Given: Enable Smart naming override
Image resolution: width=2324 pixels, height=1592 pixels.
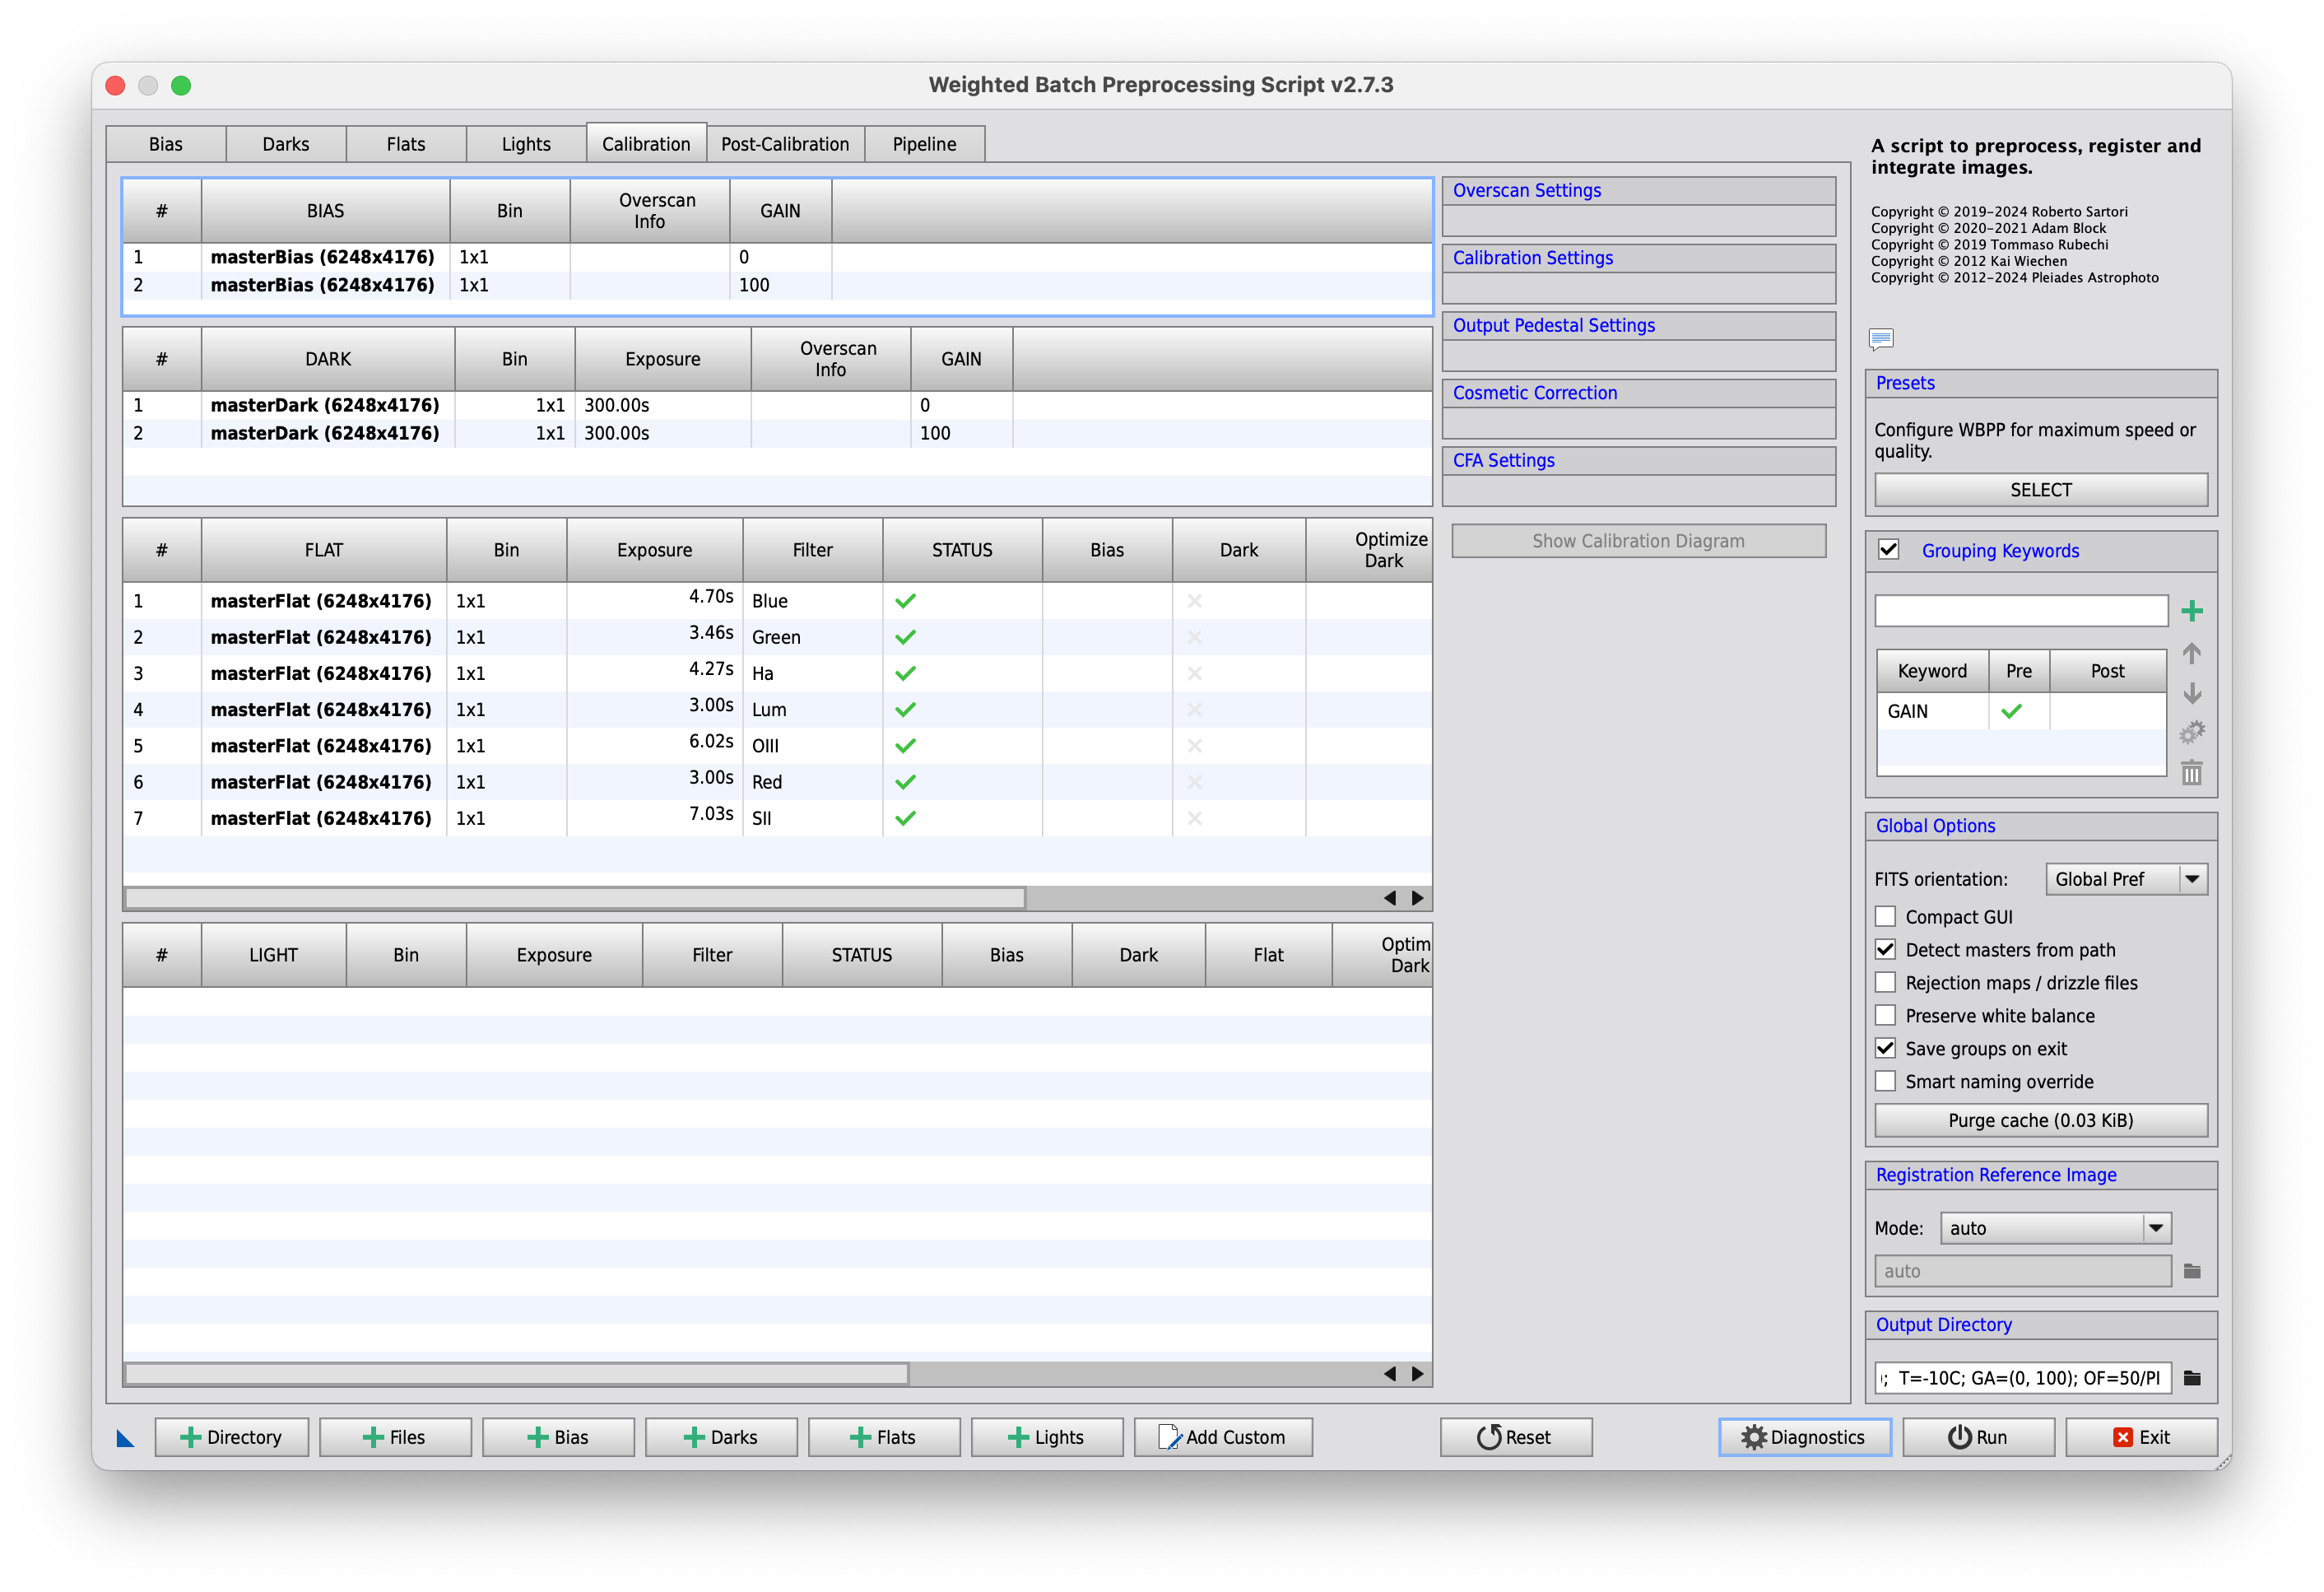Looking at the screenshot, I should 1885,1081.
